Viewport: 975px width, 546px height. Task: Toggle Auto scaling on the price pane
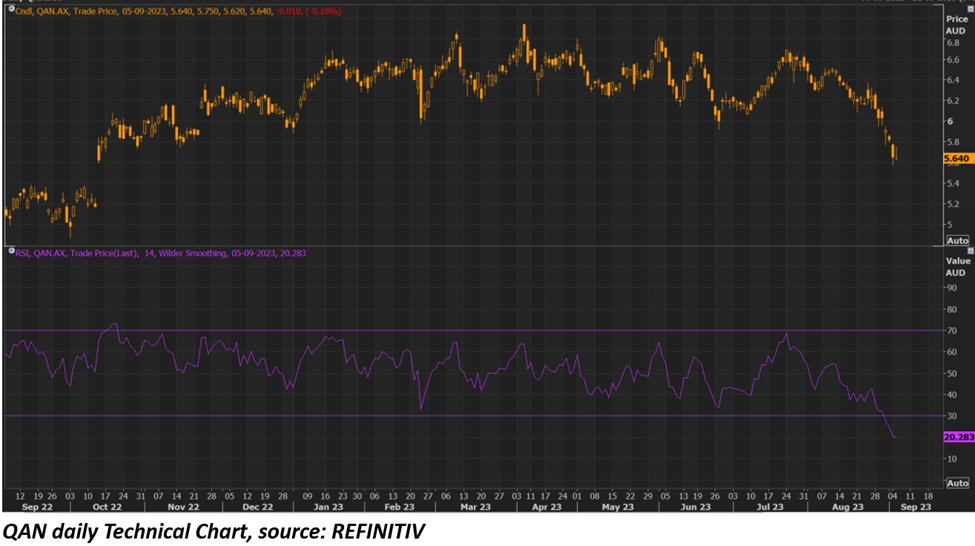click(x=957, y=241)
